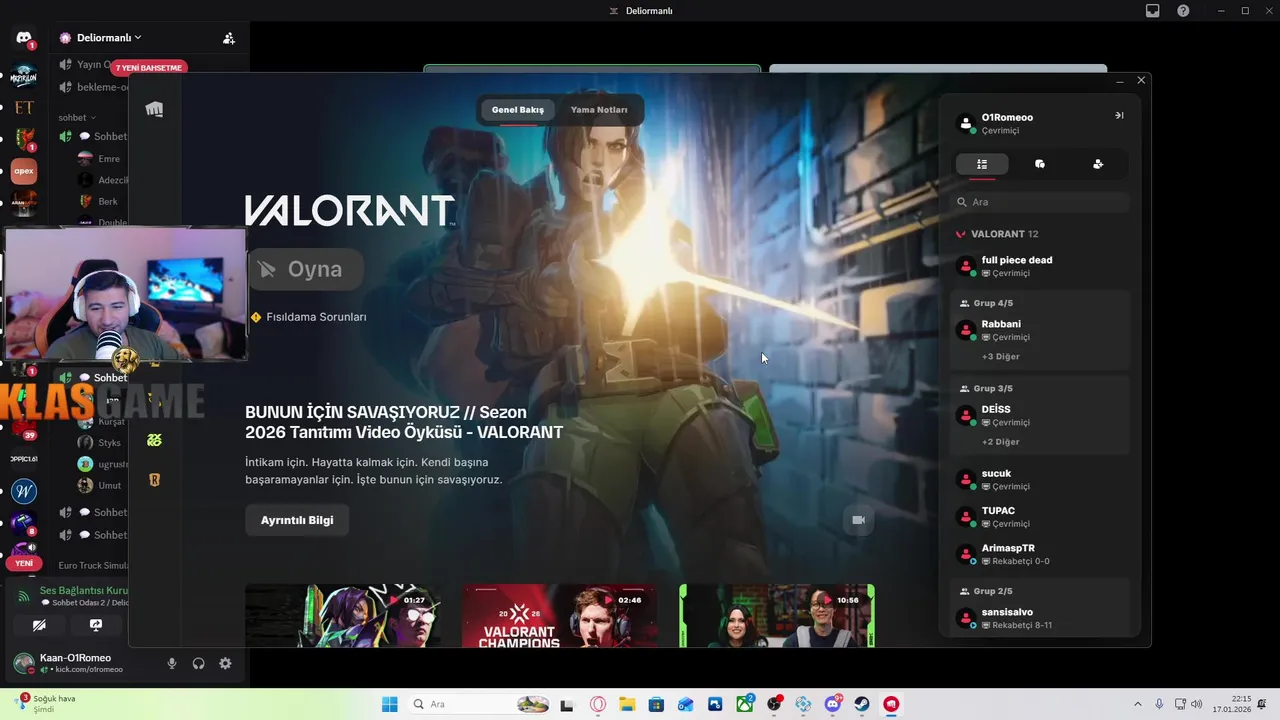Select the Legends of Runeterra icon in Riot sidebar
Image resolution: width=1280 pixels, height=720 pixels.
click(x=154, y=480)
